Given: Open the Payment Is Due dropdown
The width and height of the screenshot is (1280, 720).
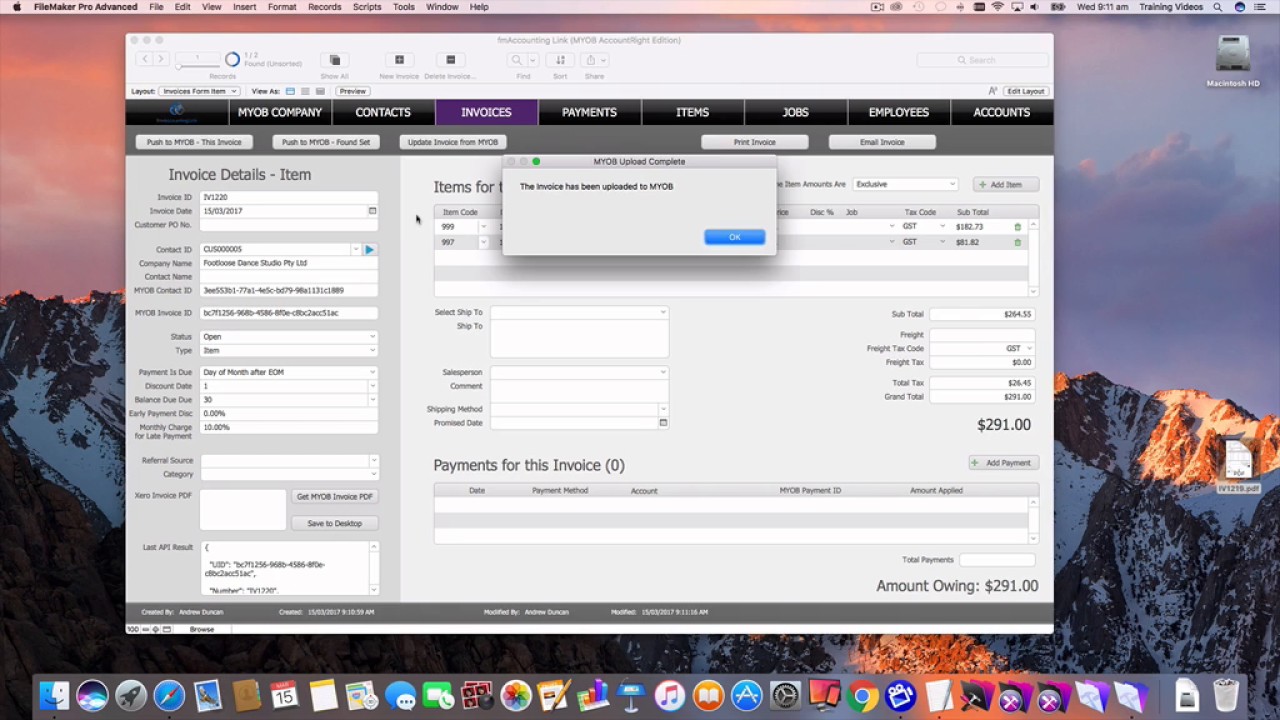Looking at the screenshot, I should tap(289, 372).
